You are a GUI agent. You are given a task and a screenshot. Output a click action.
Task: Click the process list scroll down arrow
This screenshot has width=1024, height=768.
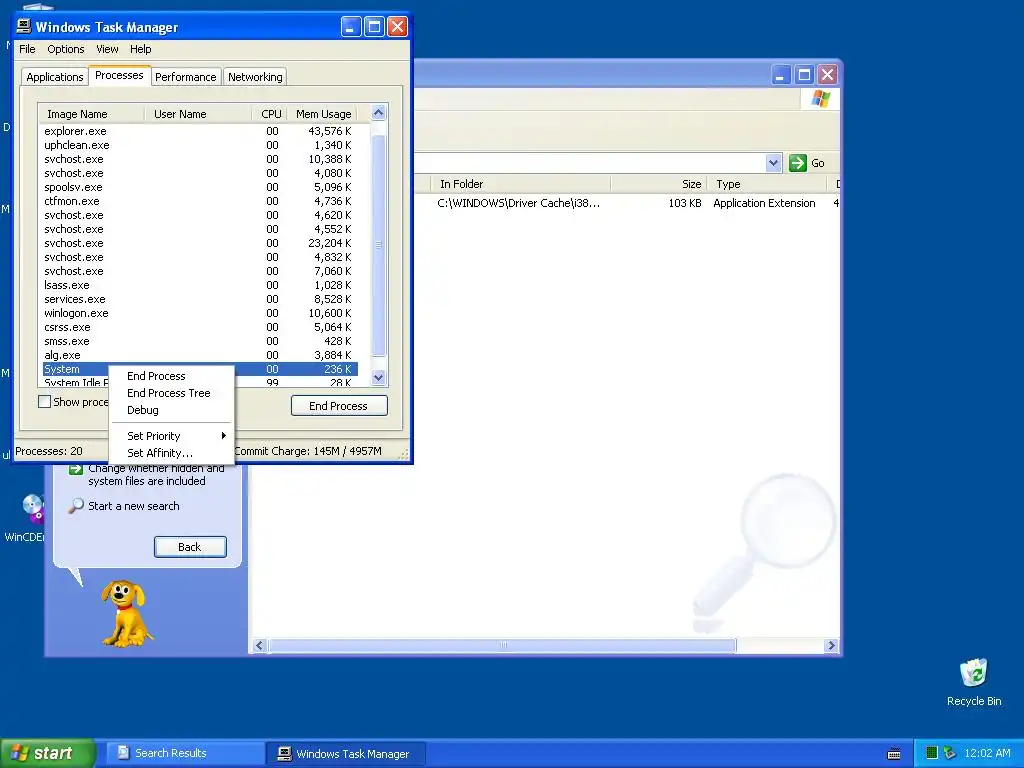(x=378, y=377)
